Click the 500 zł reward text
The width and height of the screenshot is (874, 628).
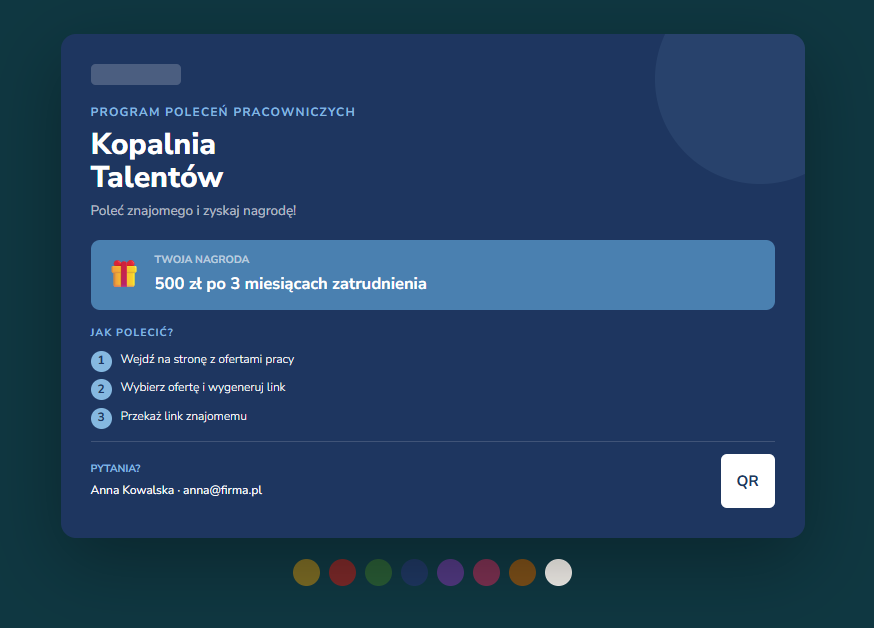pos(290,284)
